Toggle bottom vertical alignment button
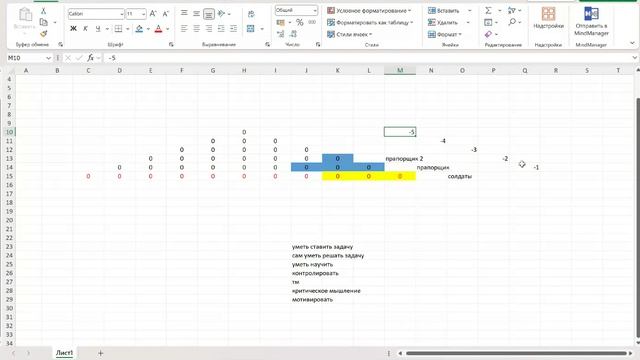 pos(209,14)
